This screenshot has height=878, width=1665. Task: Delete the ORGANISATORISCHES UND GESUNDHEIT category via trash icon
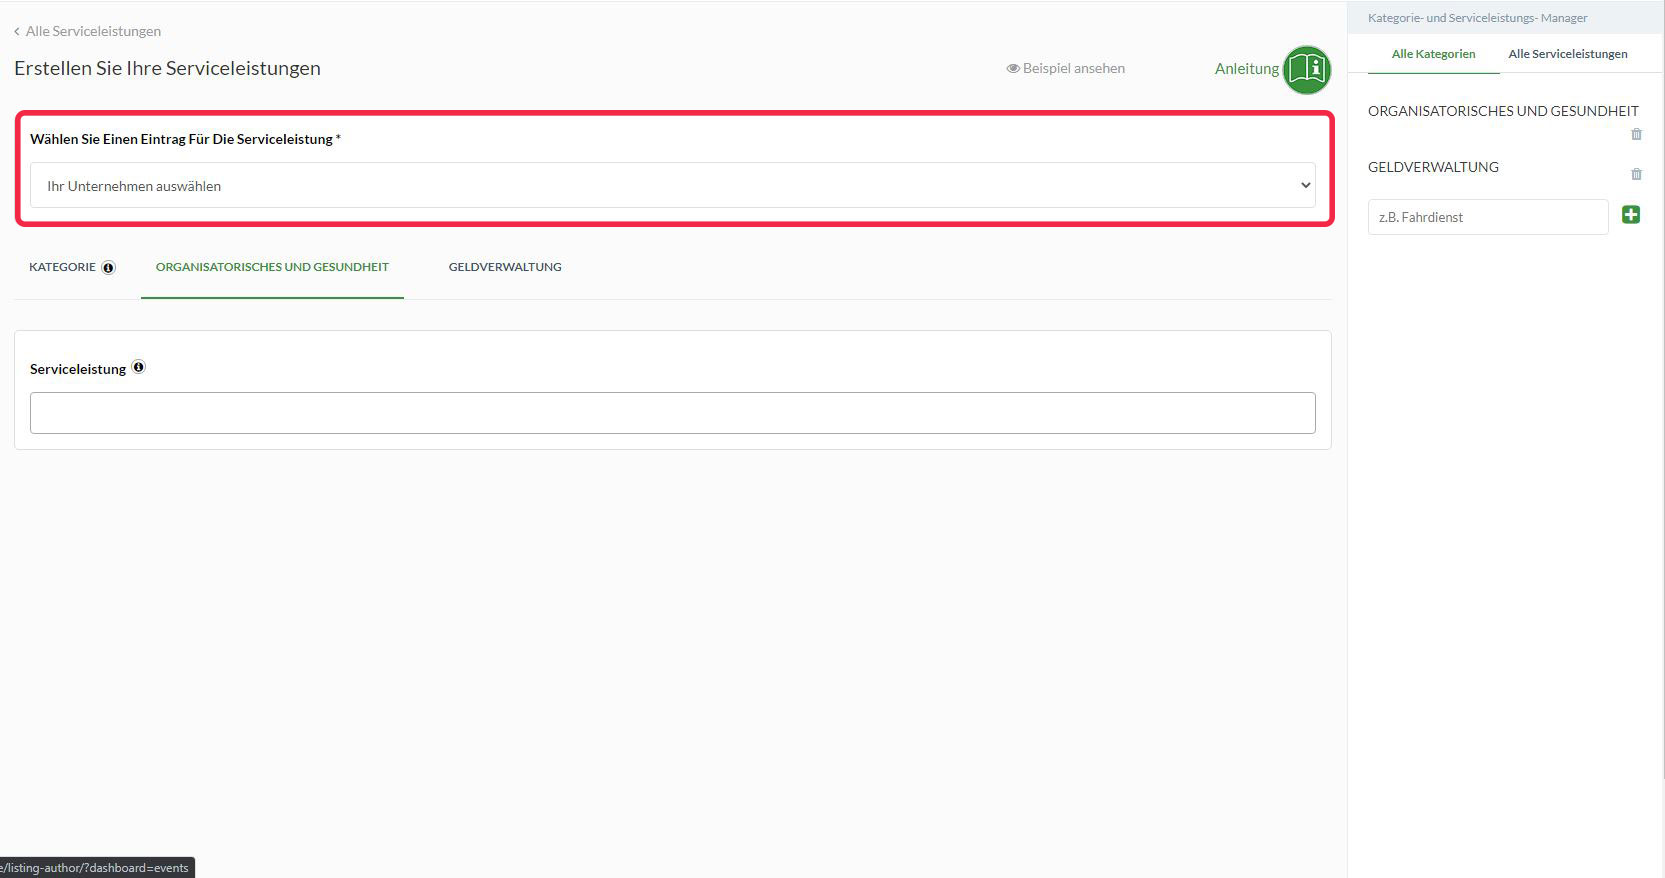click(1636, 134)
